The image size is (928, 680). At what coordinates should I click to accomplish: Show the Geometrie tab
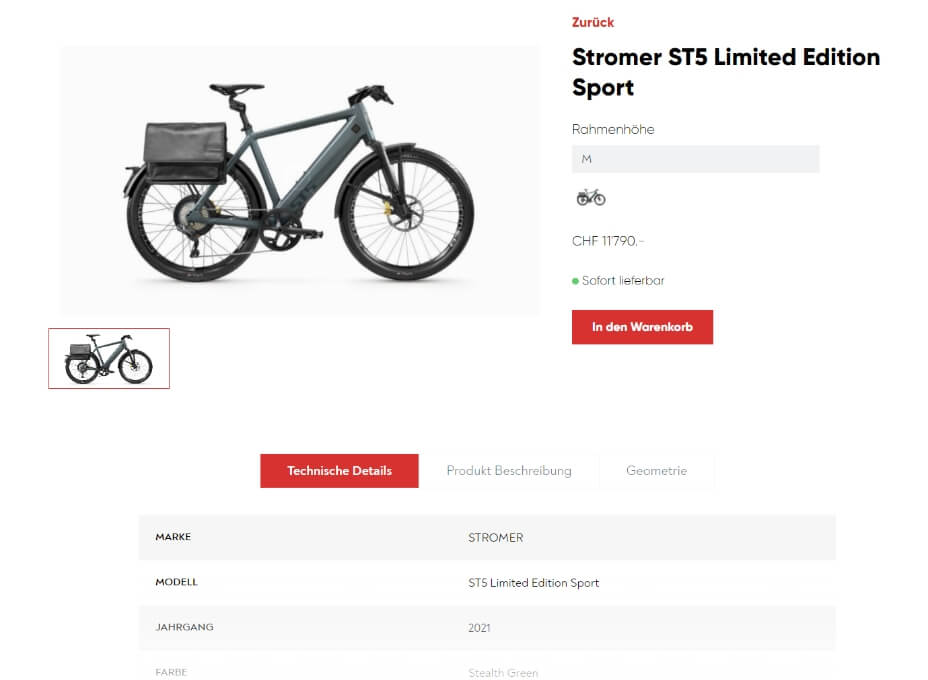tap(656, 471)
